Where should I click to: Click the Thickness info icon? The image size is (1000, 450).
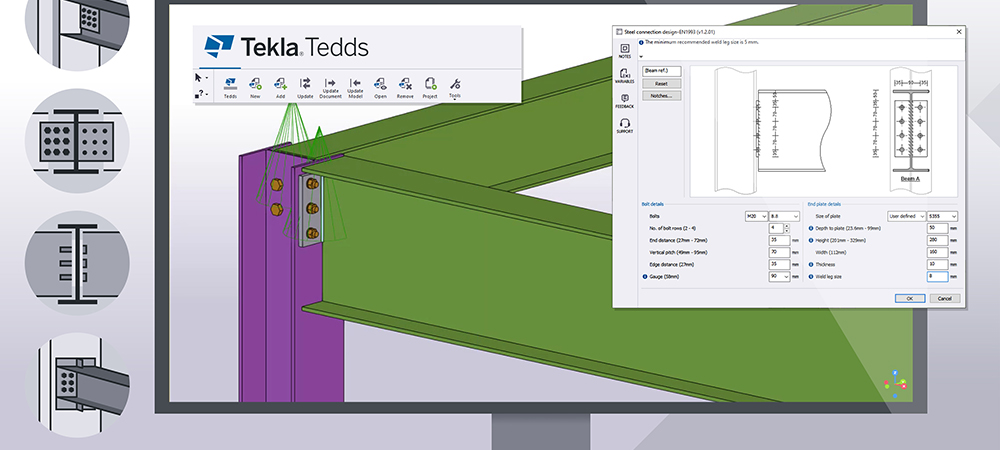[x=811, y=265]
